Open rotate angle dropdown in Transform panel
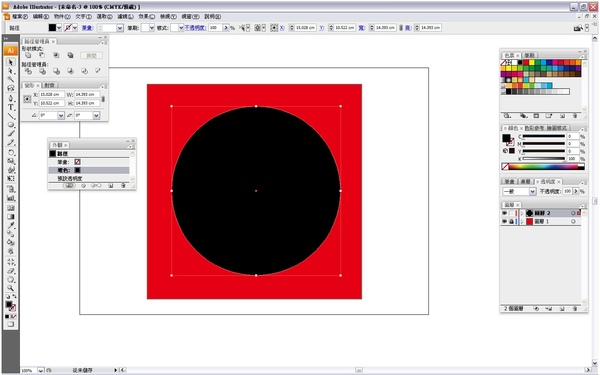The height and width of the screenshot is (375, 600). 61,115
